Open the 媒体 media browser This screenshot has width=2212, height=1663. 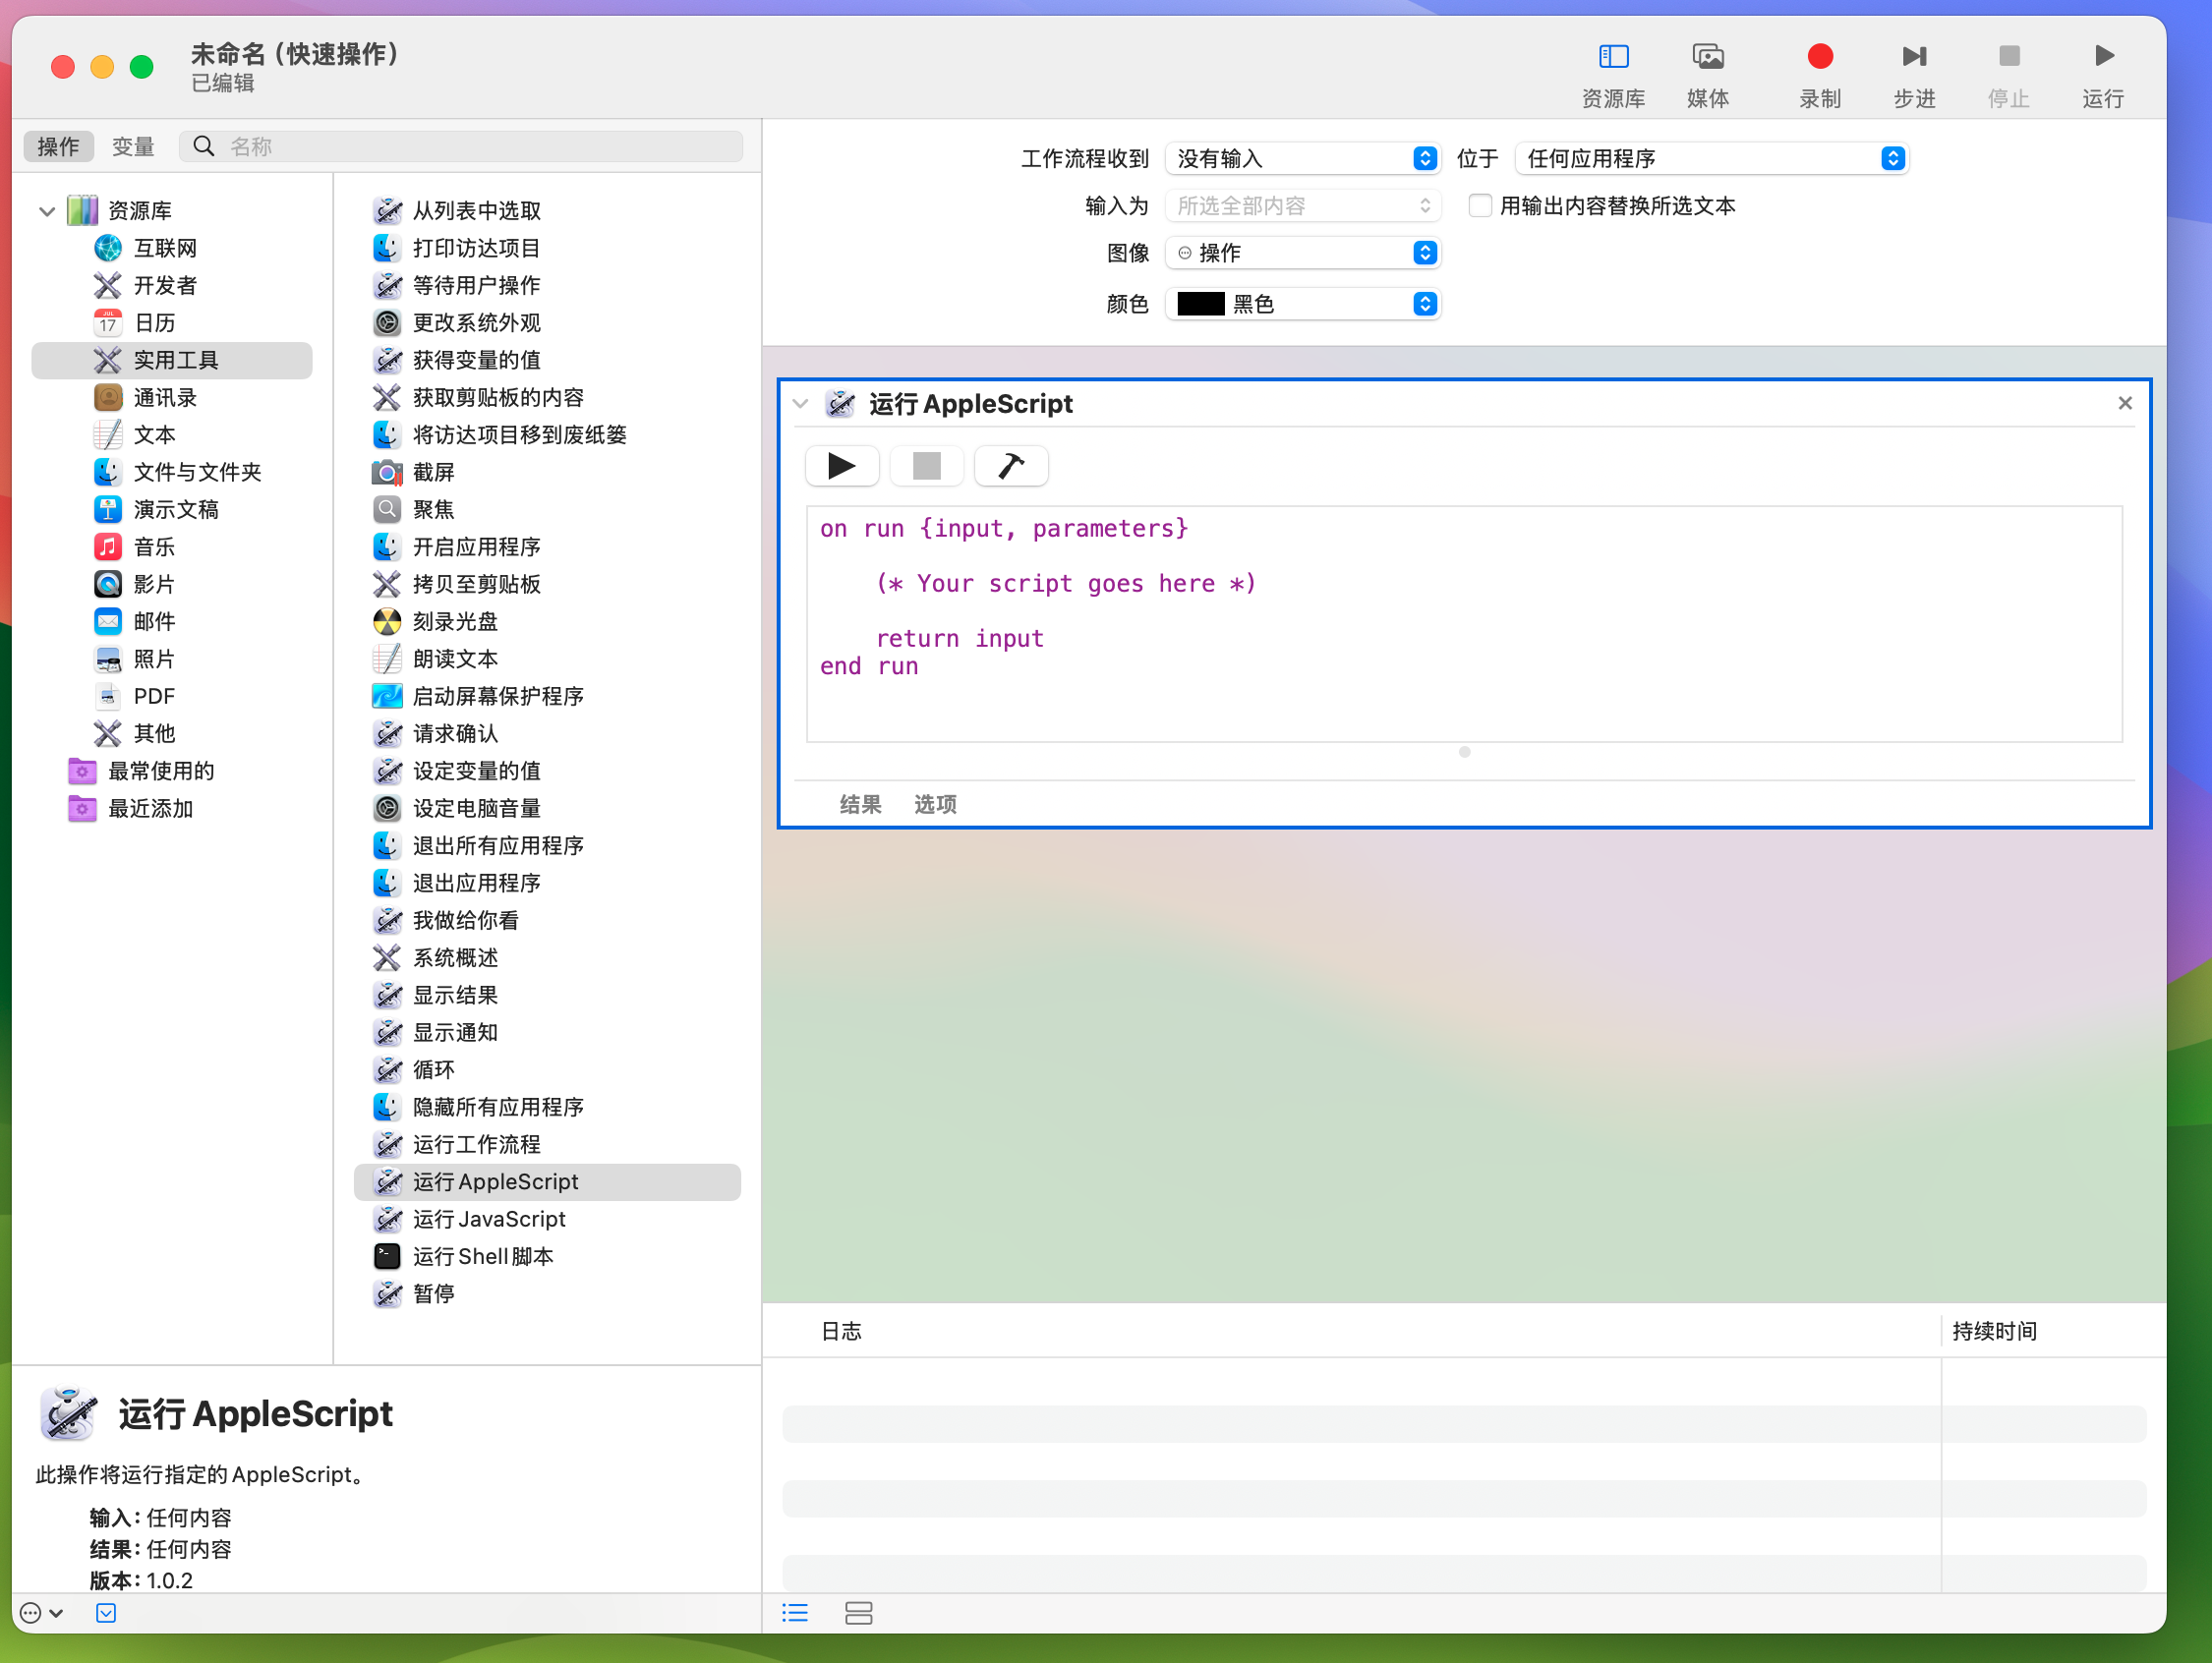pyautogui.click(x=1707, y=74)
